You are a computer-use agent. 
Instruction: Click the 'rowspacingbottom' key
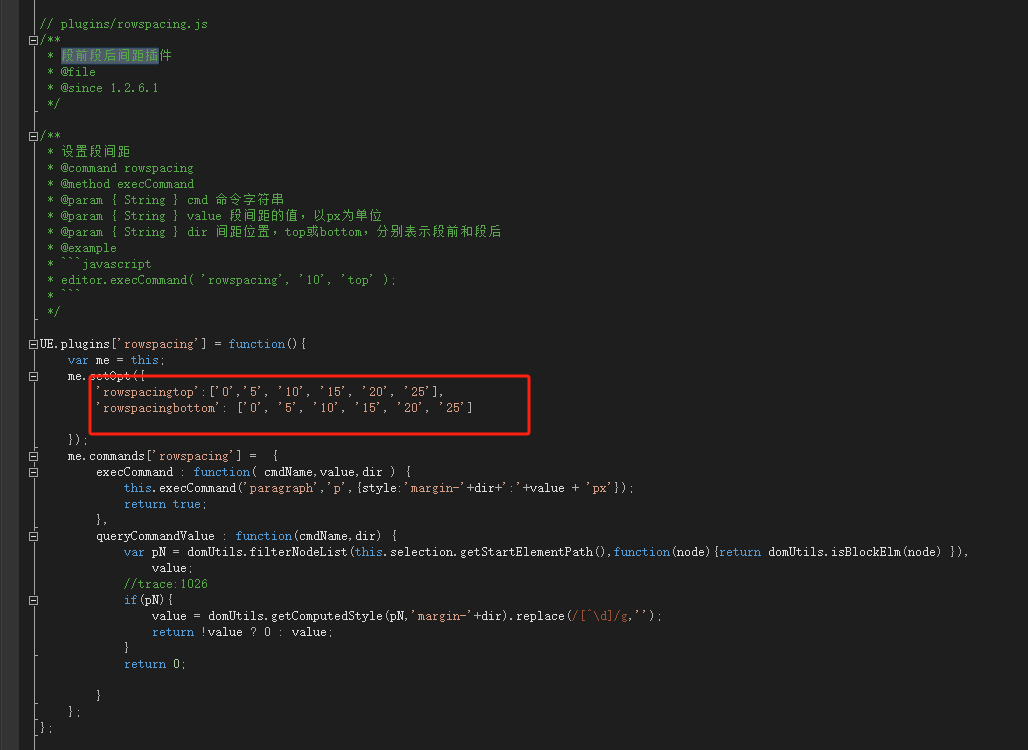pos(159,408)
